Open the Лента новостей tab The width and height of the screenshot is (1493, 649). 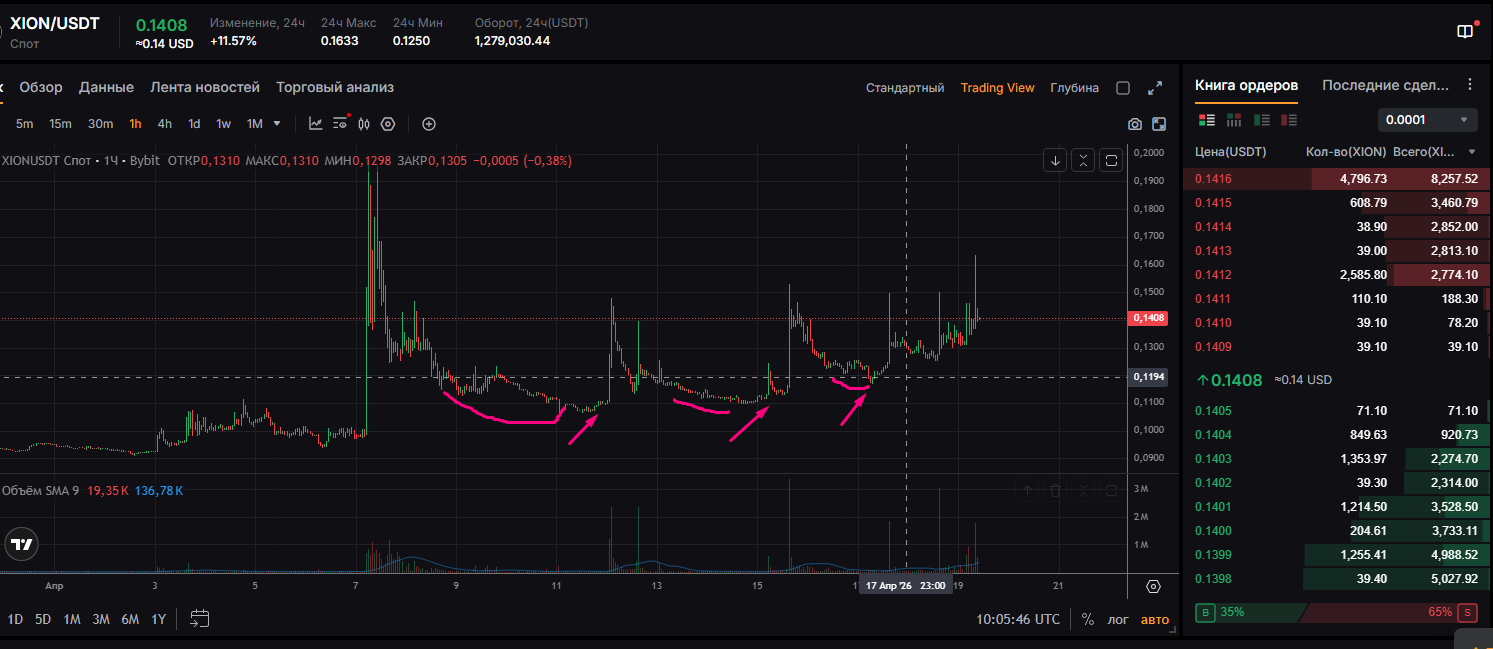(205, 87)
